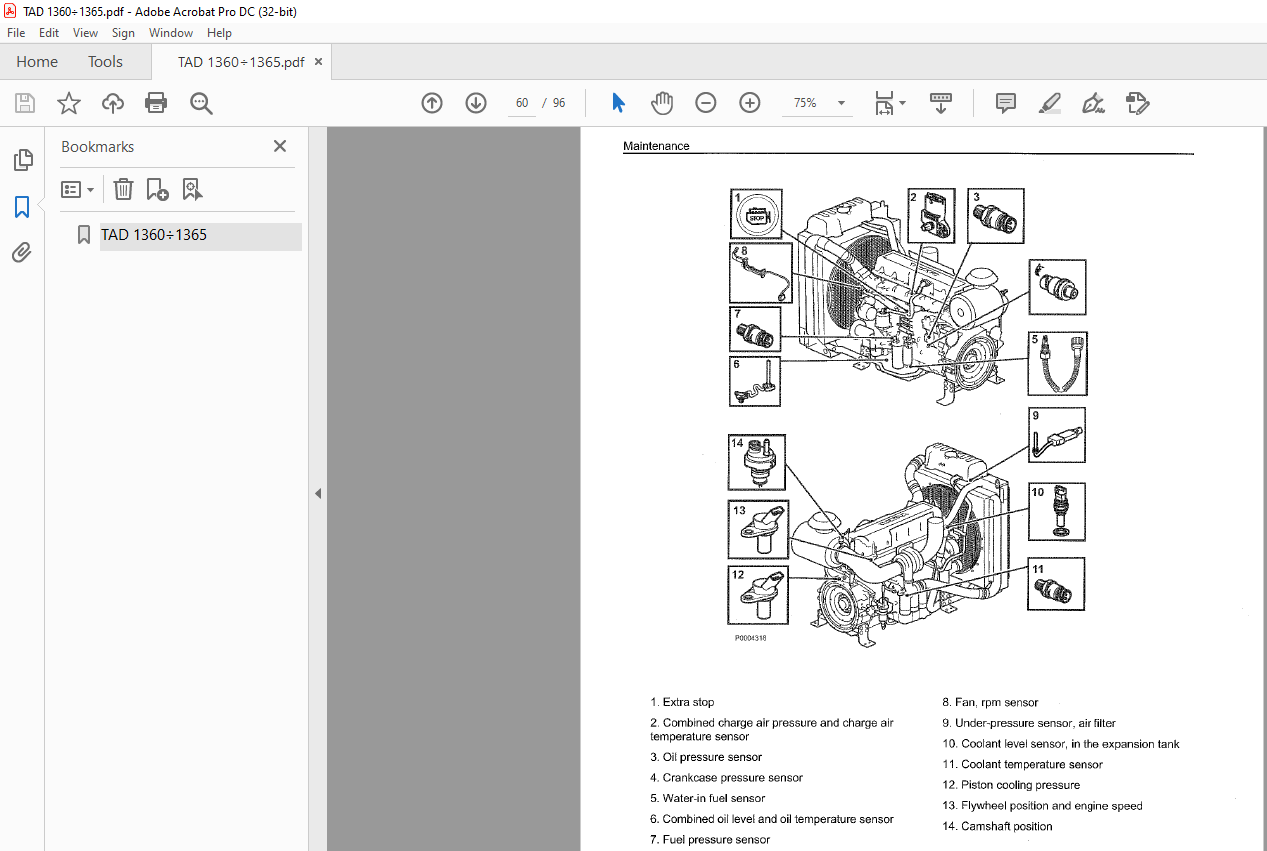Open the View menu
This screenshot has width=1267, height=851.
point(85,33)
